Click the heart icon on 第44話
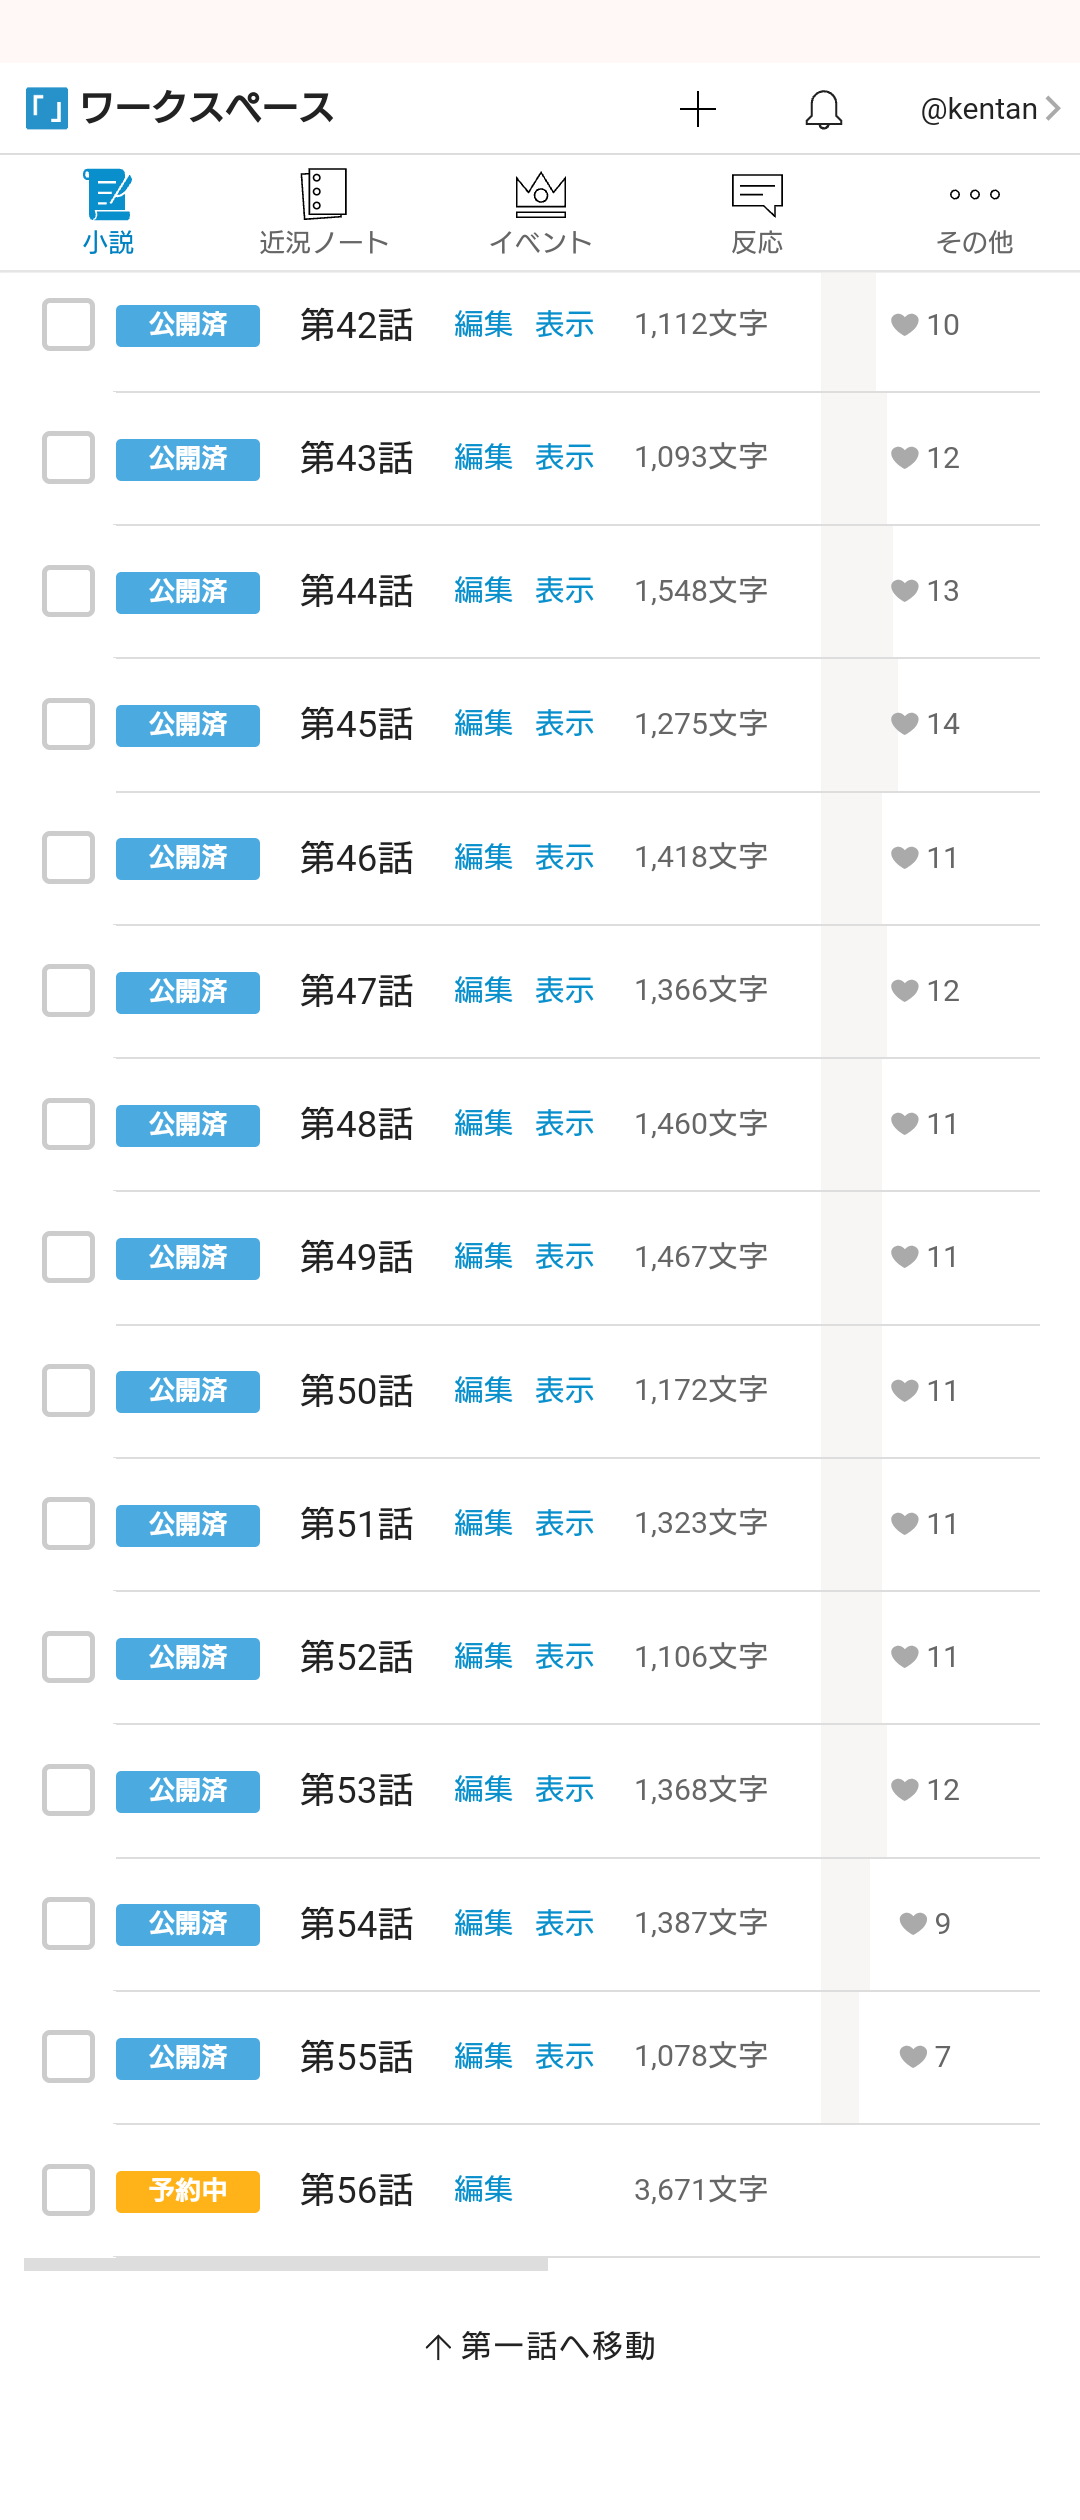This screenshot has height=2520, width=1080. pyautogui.click(x=905, y=591)
